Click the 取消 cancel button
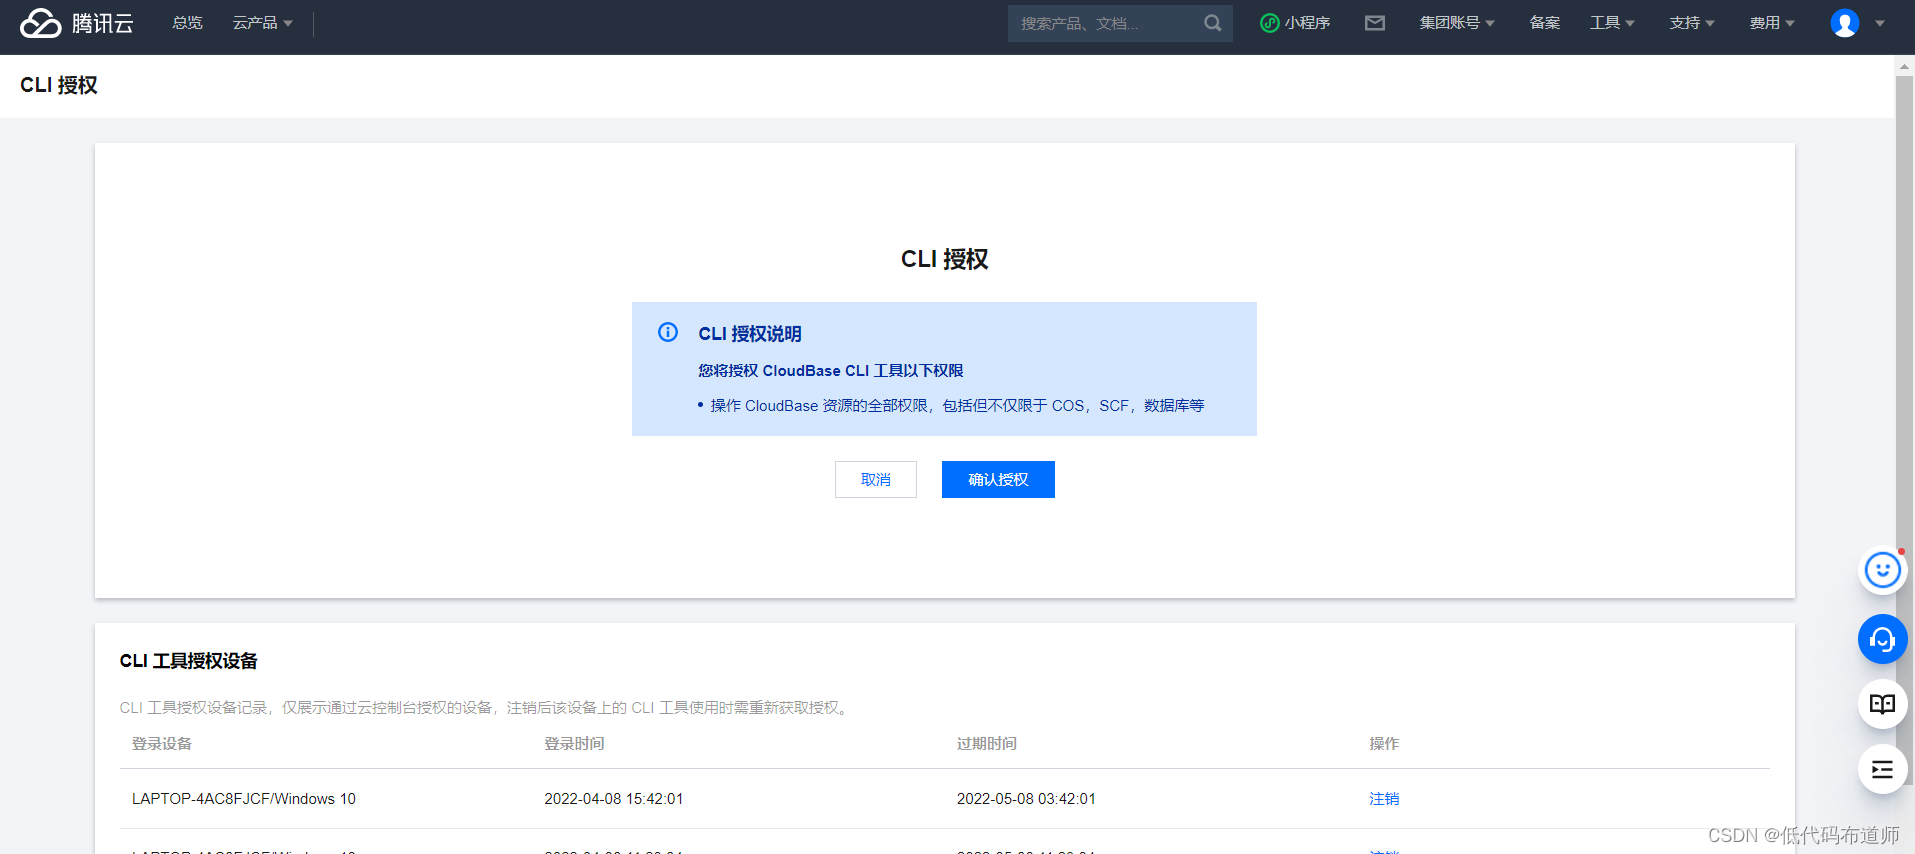Screen dimensions: 1915x854 876,480
